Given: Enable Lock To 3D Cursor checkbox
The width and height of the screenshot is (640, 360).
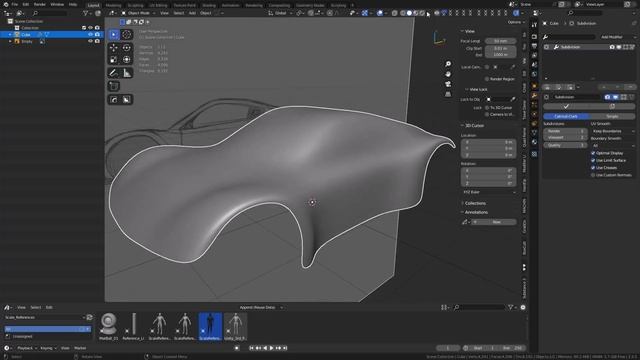Looking at the screenshot, I should point(487,108).
